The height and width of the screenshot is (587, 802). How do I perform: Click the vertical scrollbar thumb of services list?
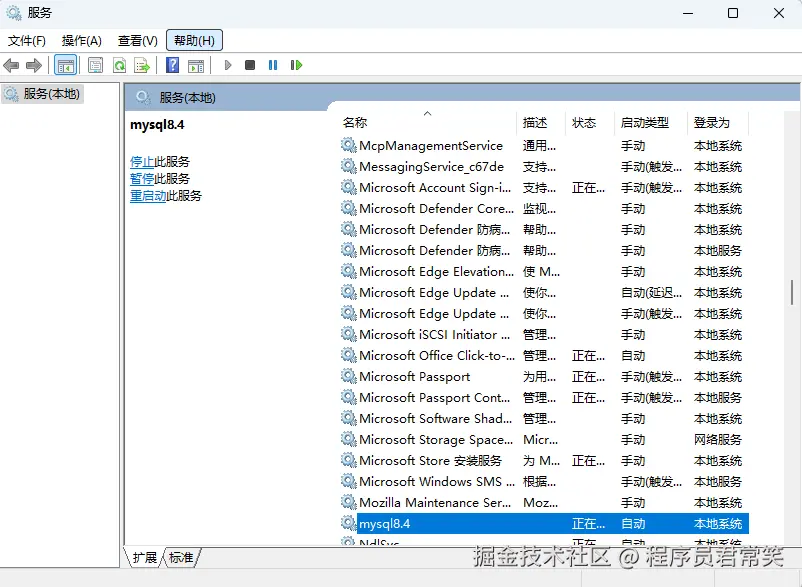792,292
